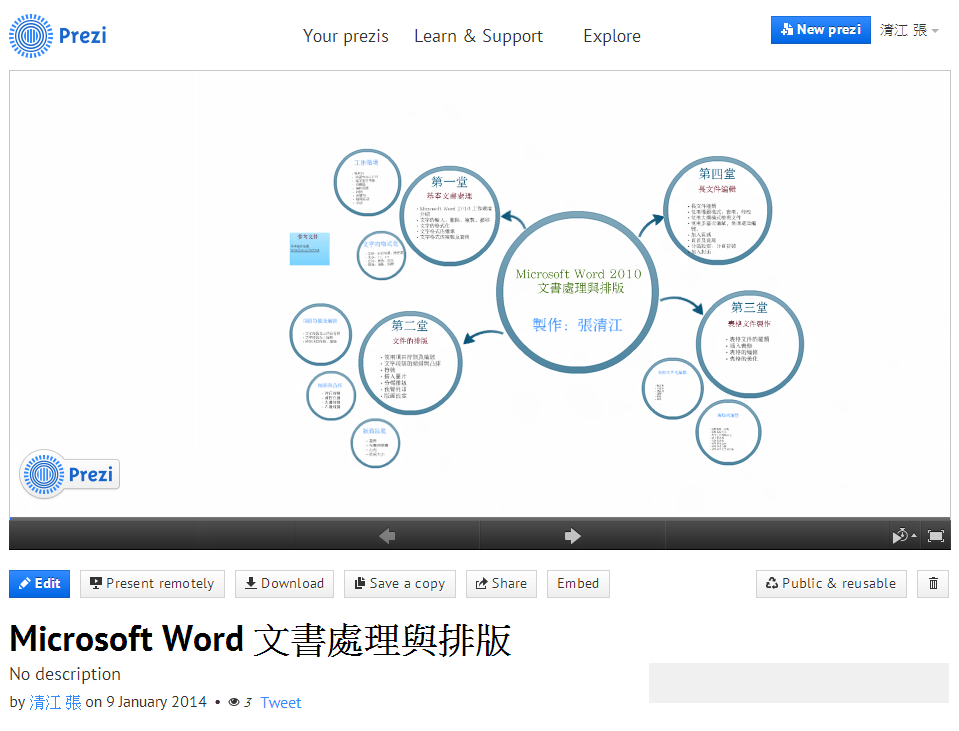Start Present remotely

tap(152, 584)
